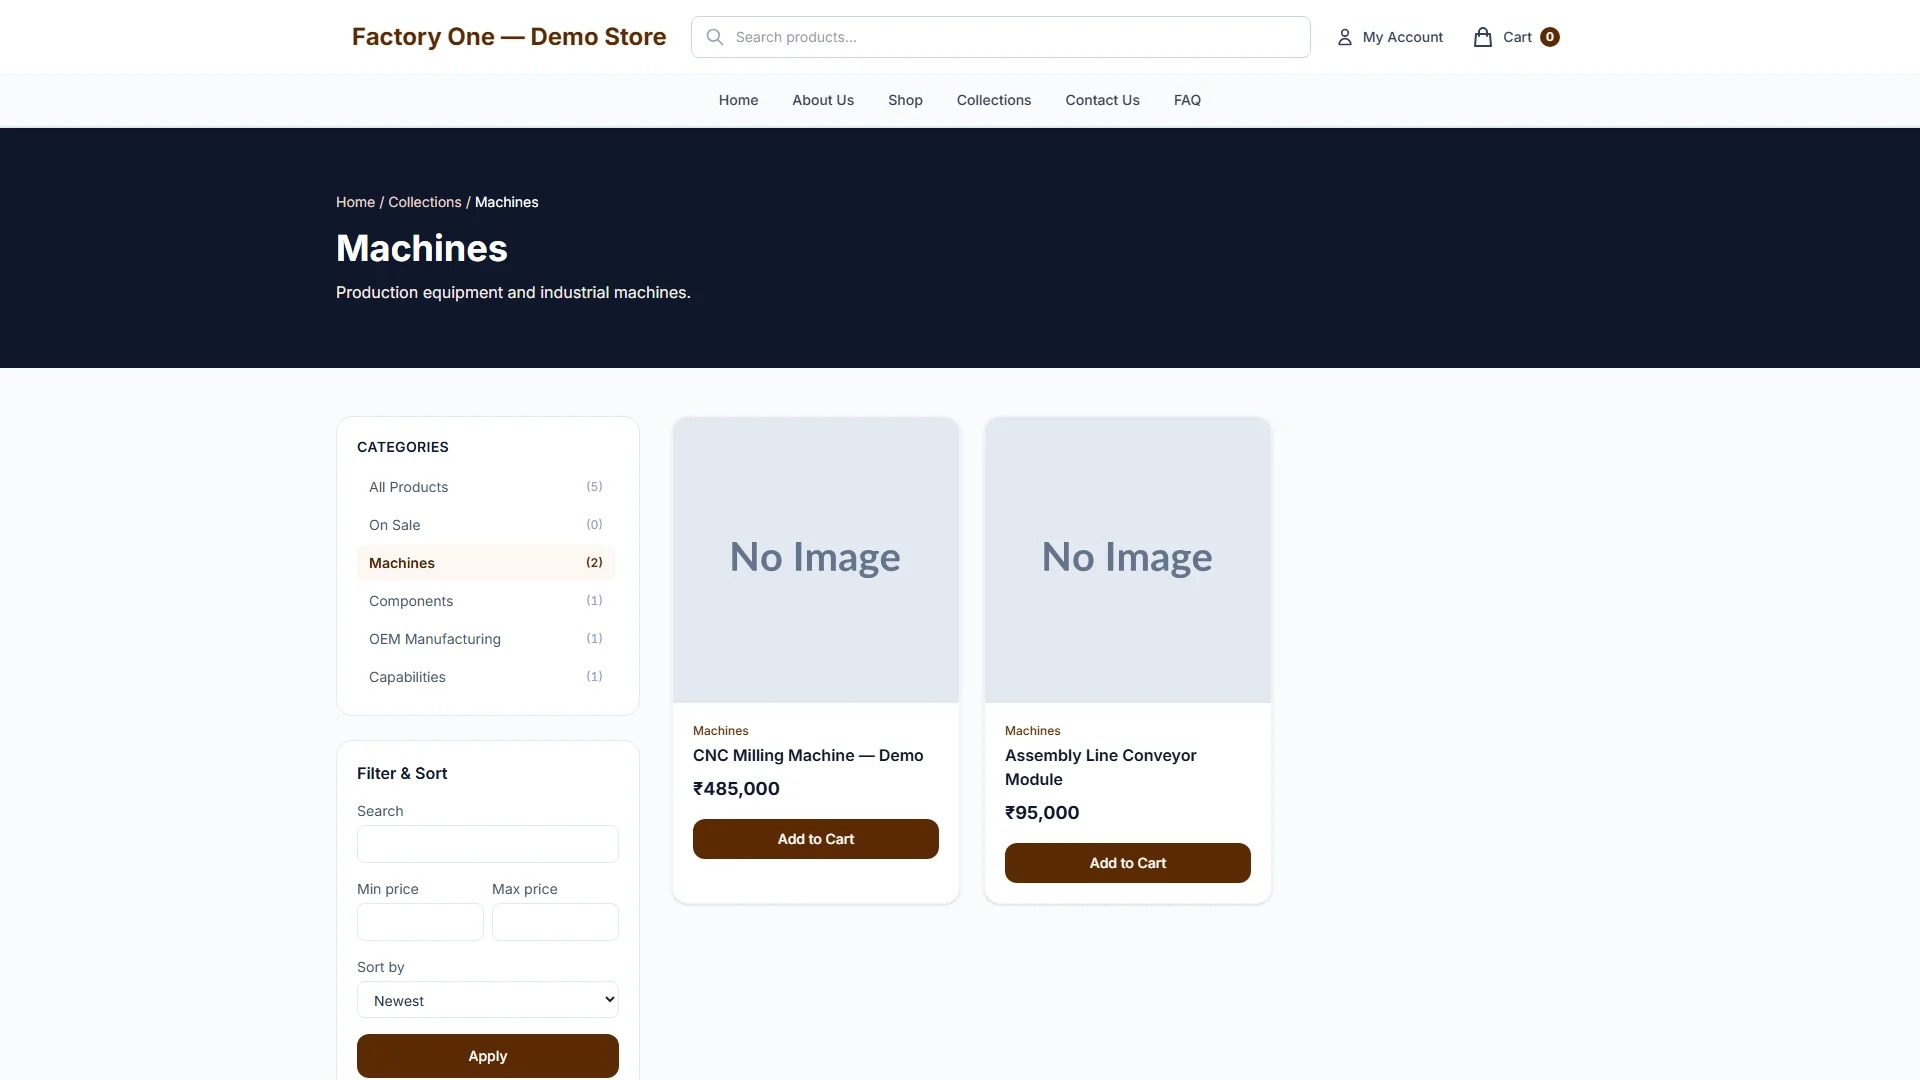
Task: Click the production equipment description text
Action: click(x=513, y=293)
